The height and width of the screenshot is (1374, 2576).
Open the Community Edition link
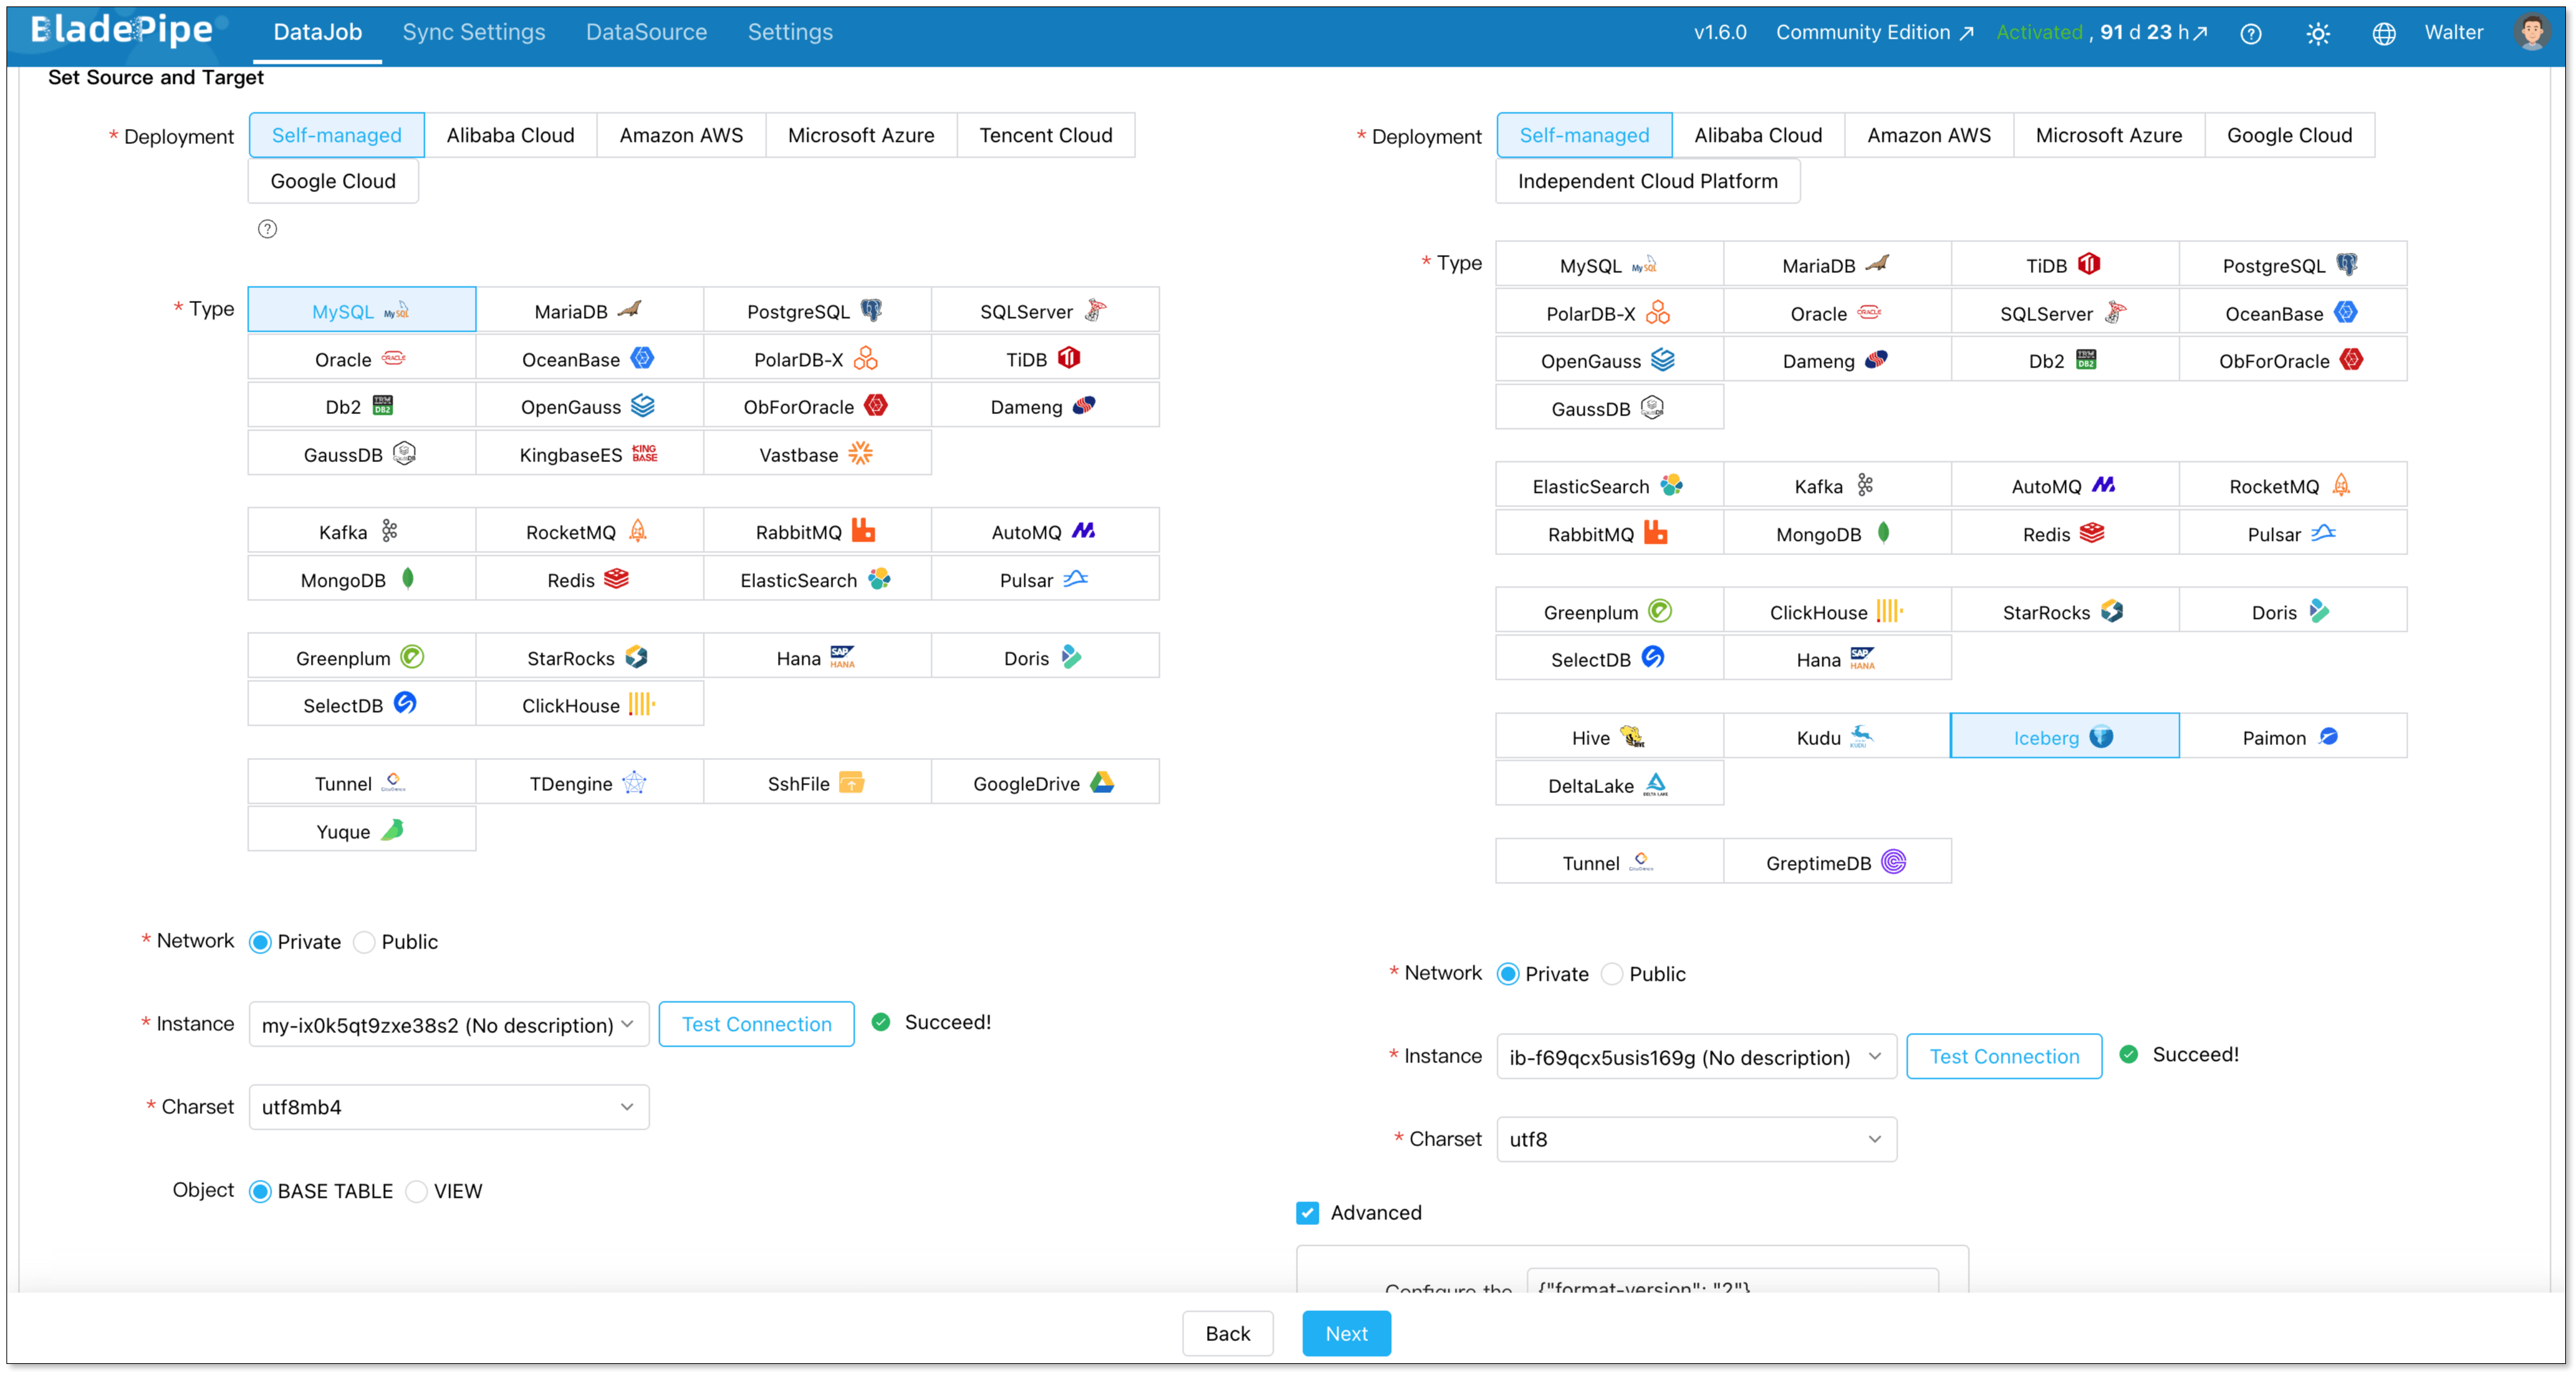(1873, 32)
